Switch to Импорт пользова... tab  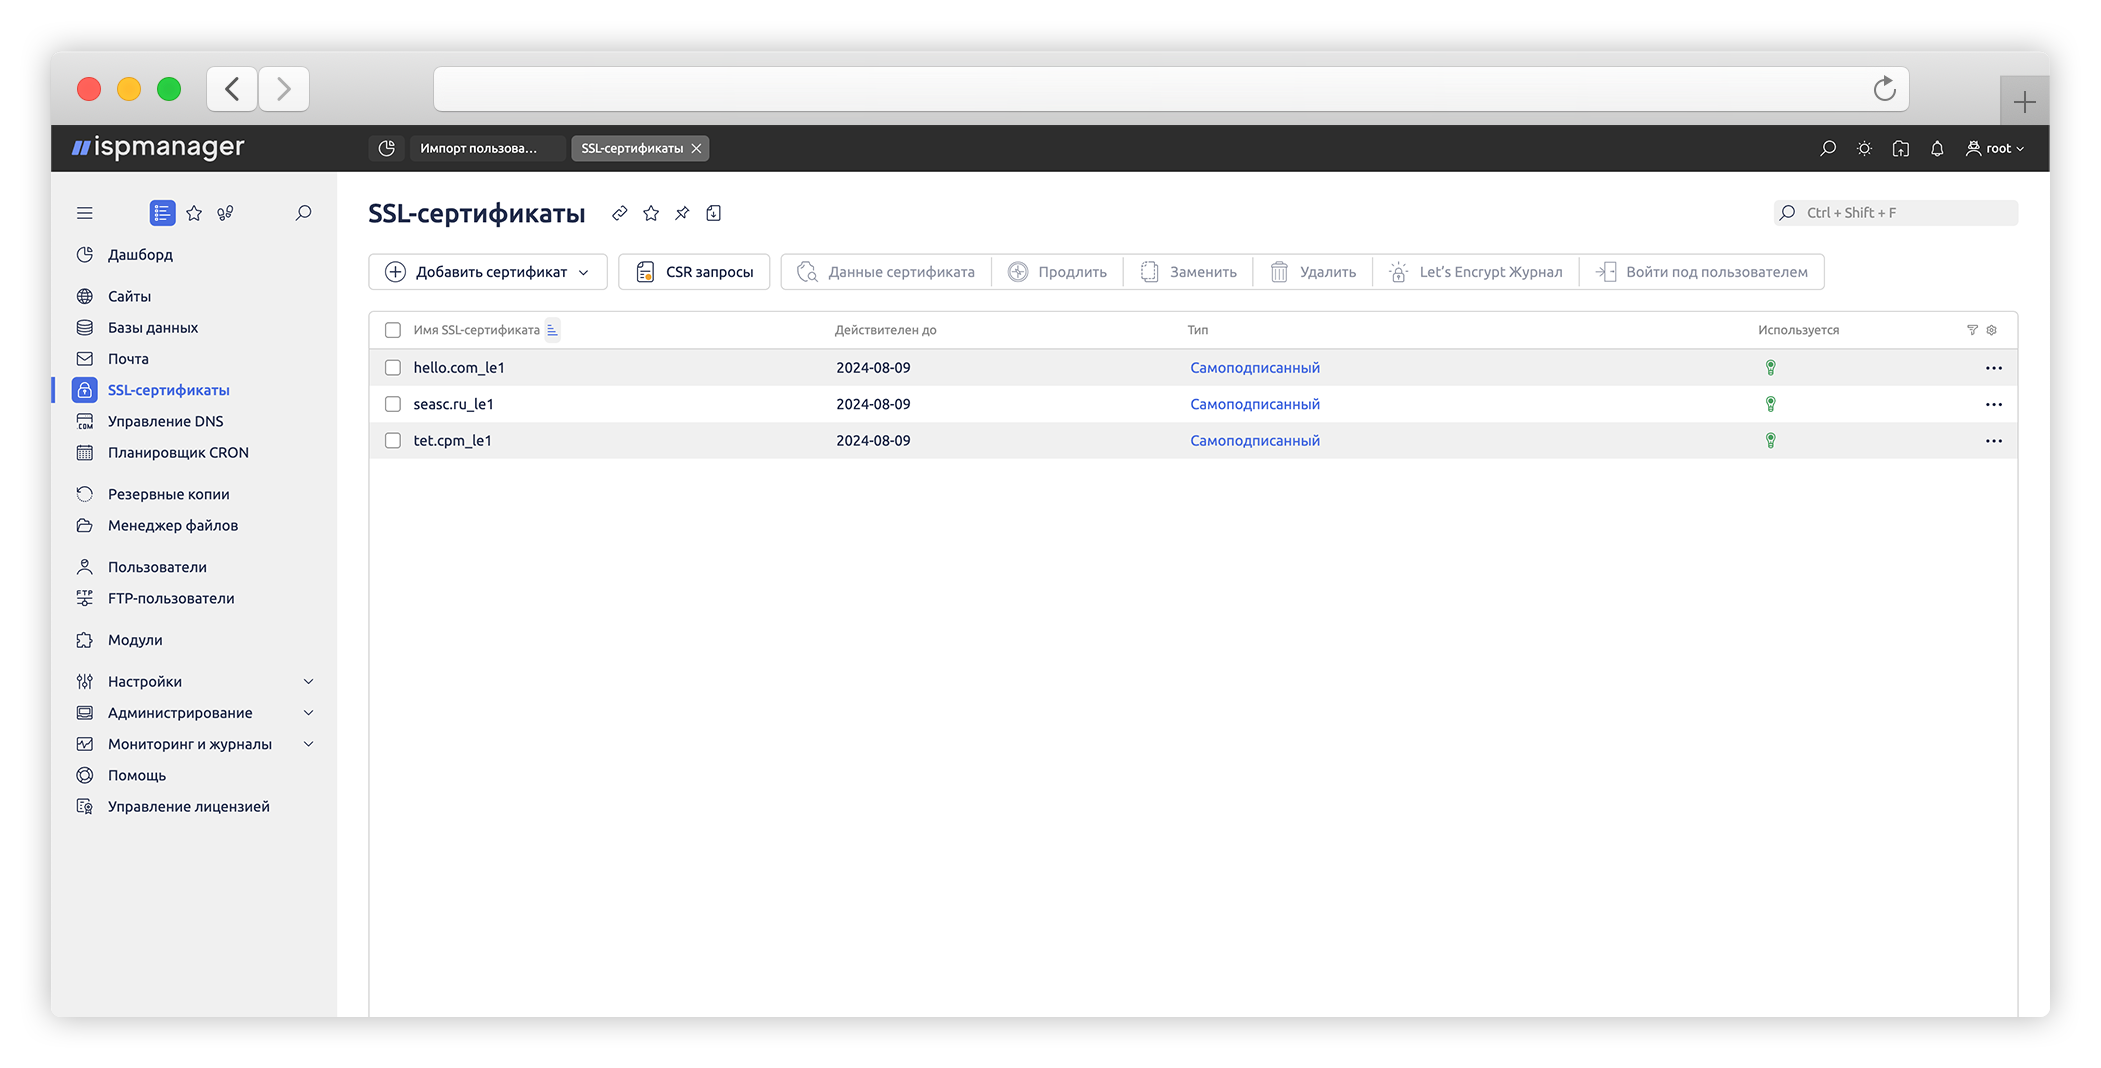(x=487, y=148)
